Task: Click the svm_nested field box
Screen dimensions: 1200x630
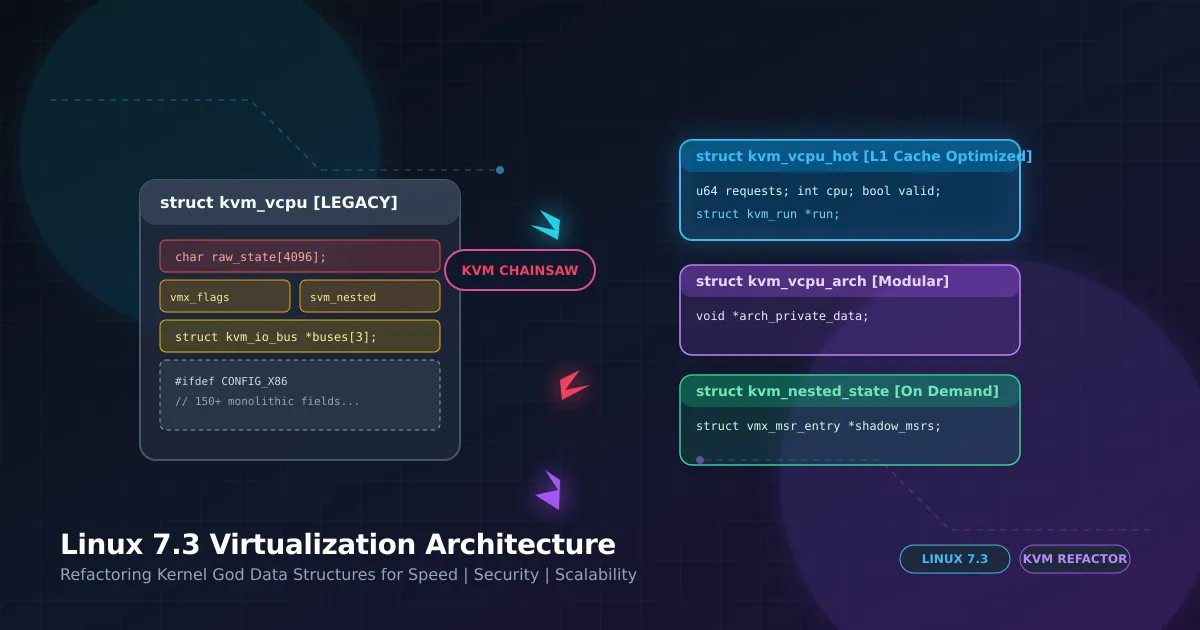Action: [x=370, y=296]
